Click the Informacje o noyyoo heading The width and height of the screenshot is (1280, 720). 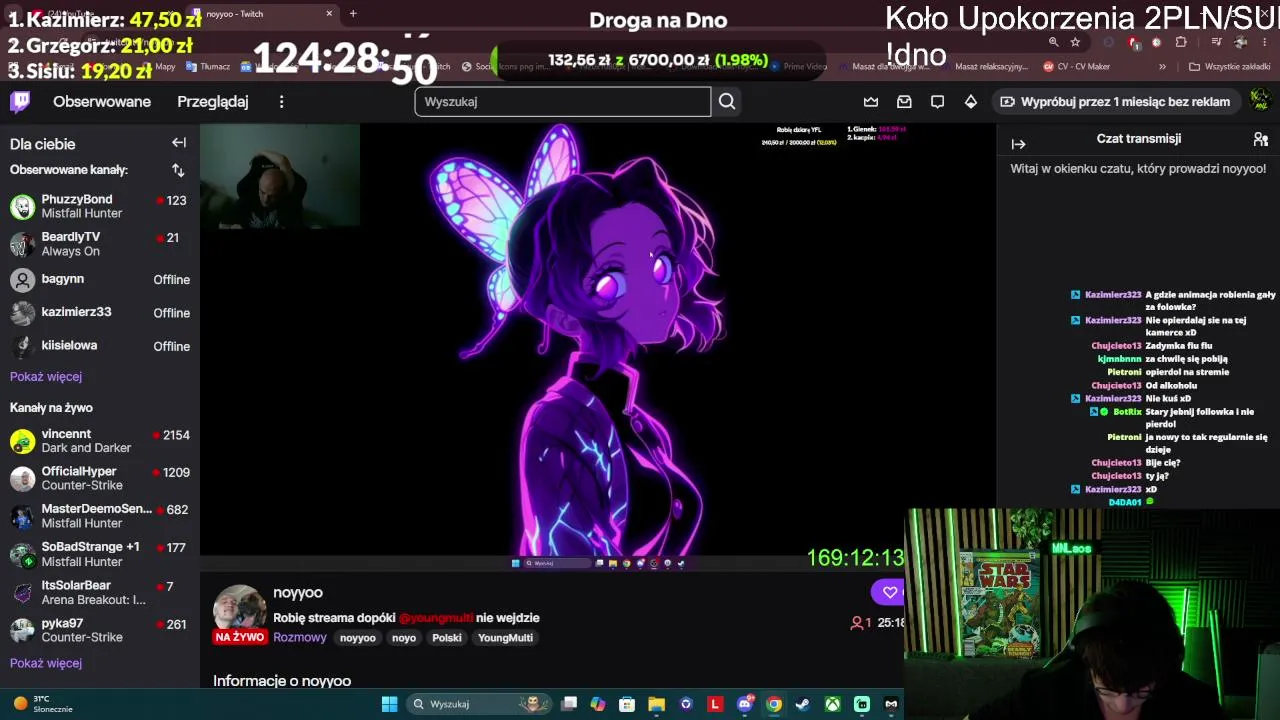[x=282, y=681]
